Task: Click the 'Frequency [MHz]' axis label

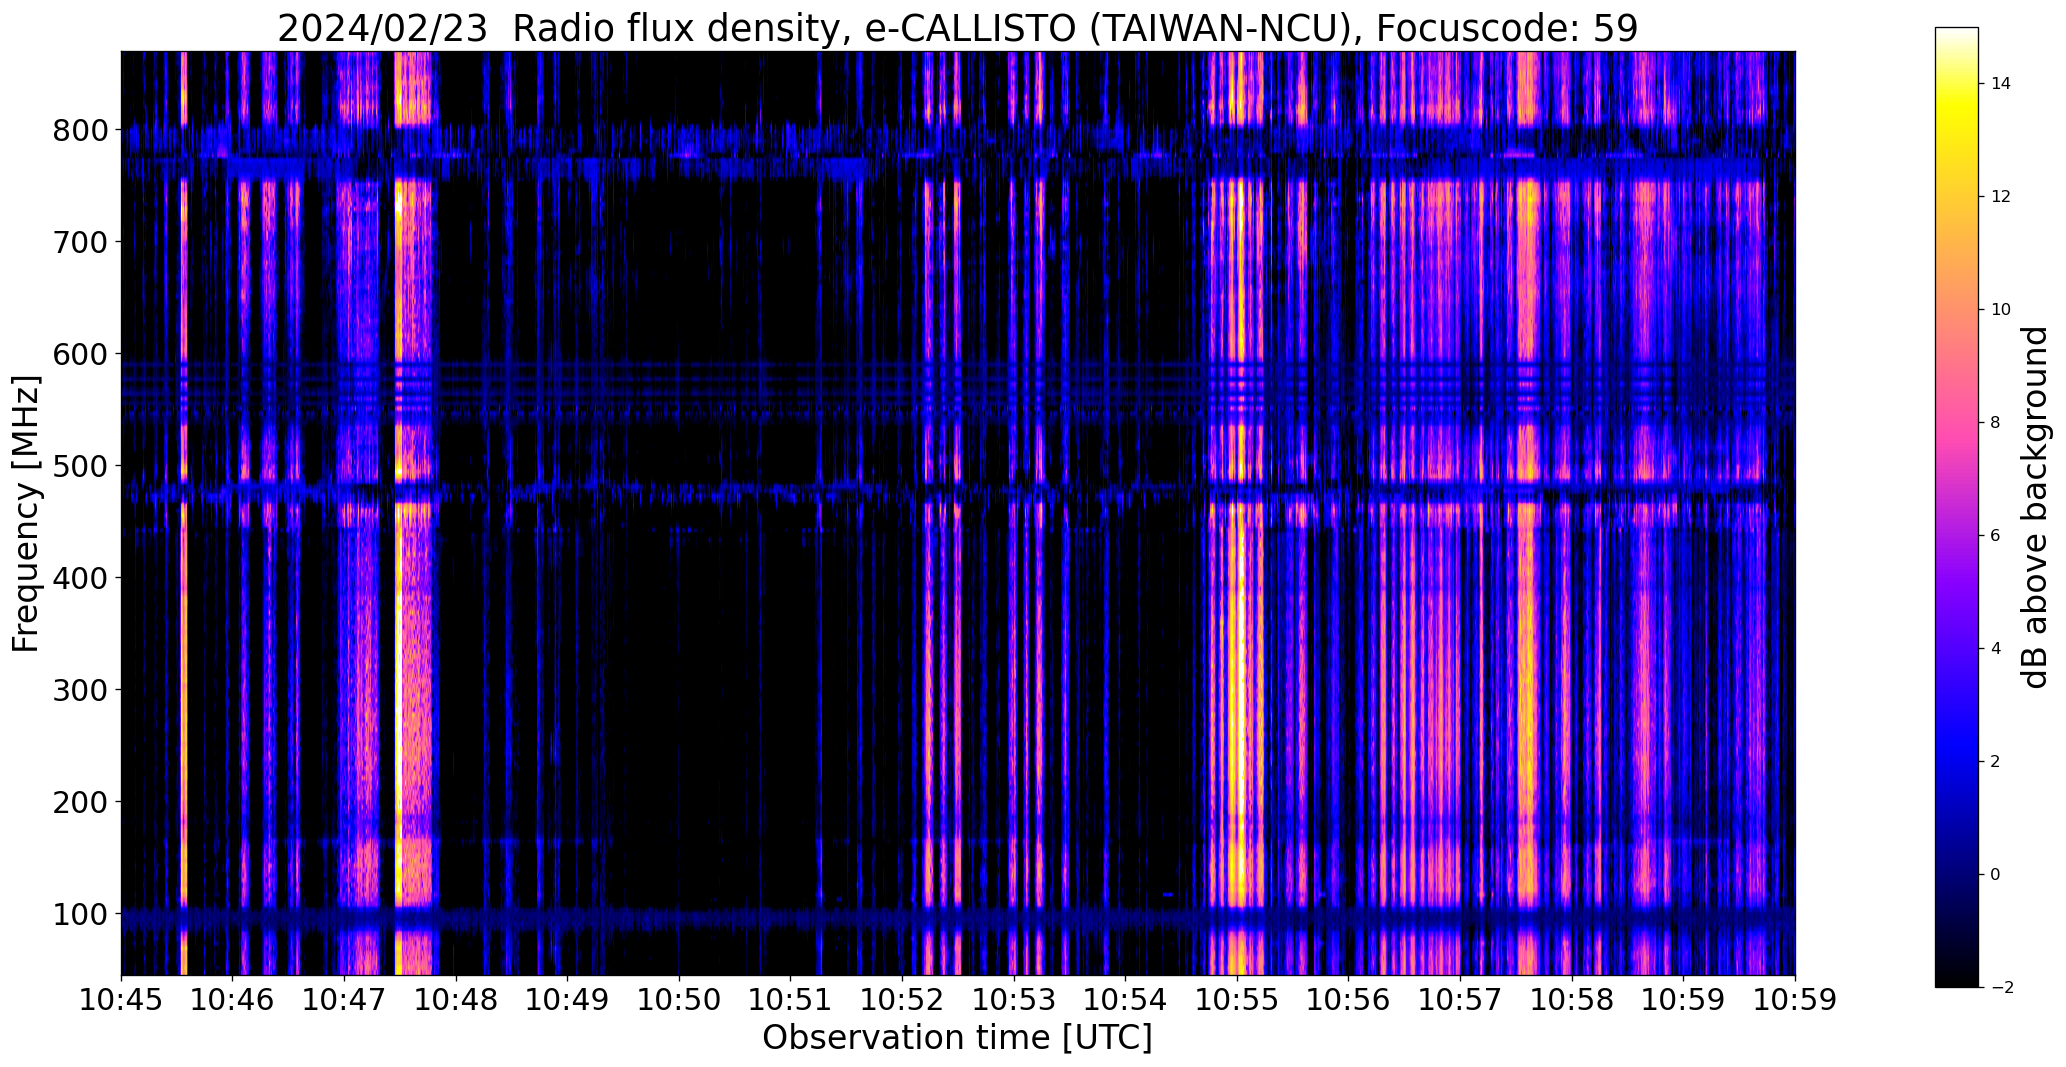Action: point(27,514)
